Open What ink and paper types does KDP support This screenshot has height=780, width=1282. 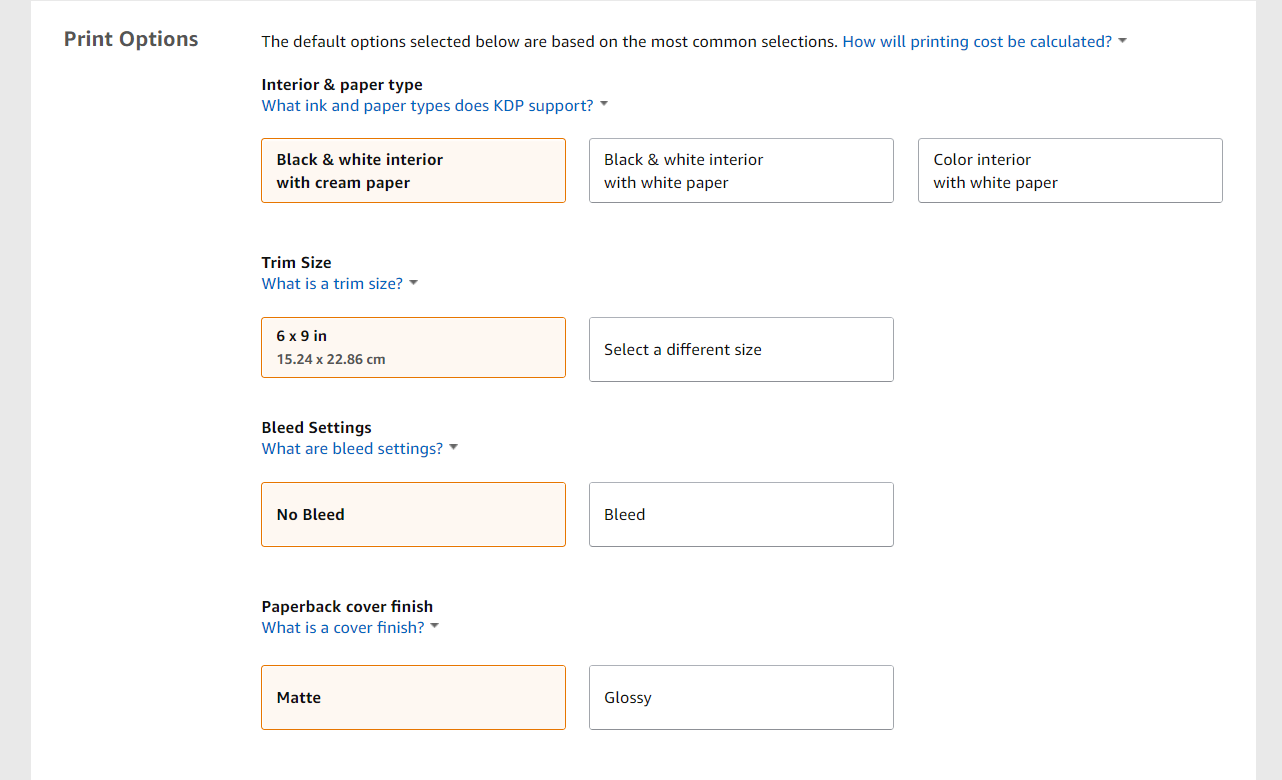pos(427,106)
